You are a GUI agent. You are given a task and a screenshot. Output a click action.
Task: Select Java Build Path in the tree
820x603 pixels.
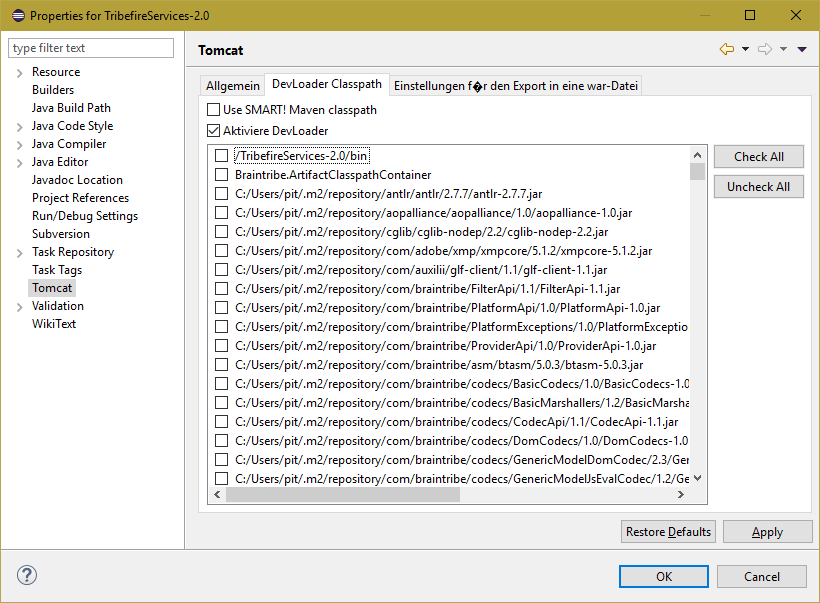tap(71, 108)
